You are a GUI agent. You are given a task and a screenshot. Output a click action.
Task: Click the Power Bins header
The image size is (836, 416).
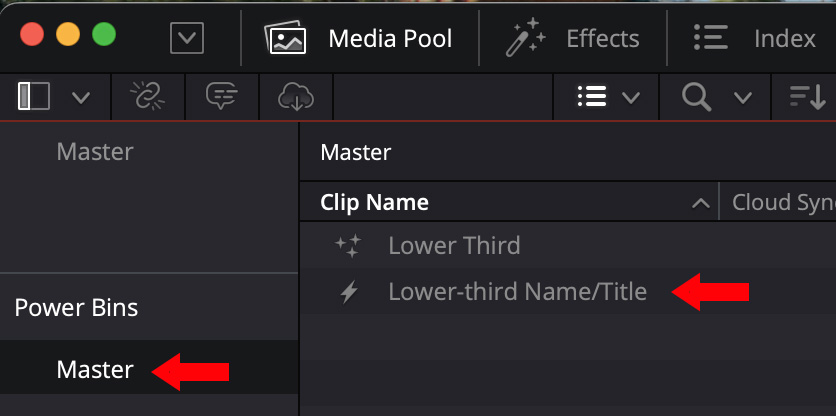click(76, 307)
